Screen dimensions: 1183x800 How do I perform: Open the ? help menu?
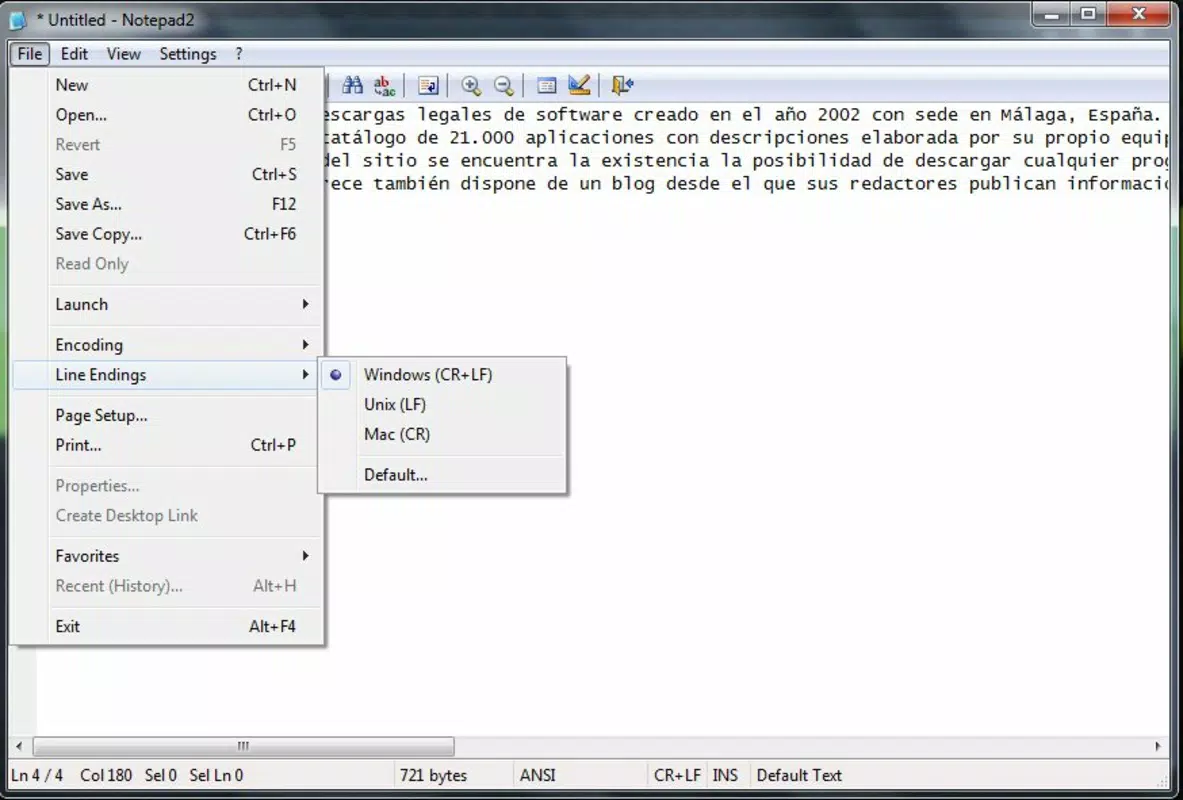tap(238, 54)
